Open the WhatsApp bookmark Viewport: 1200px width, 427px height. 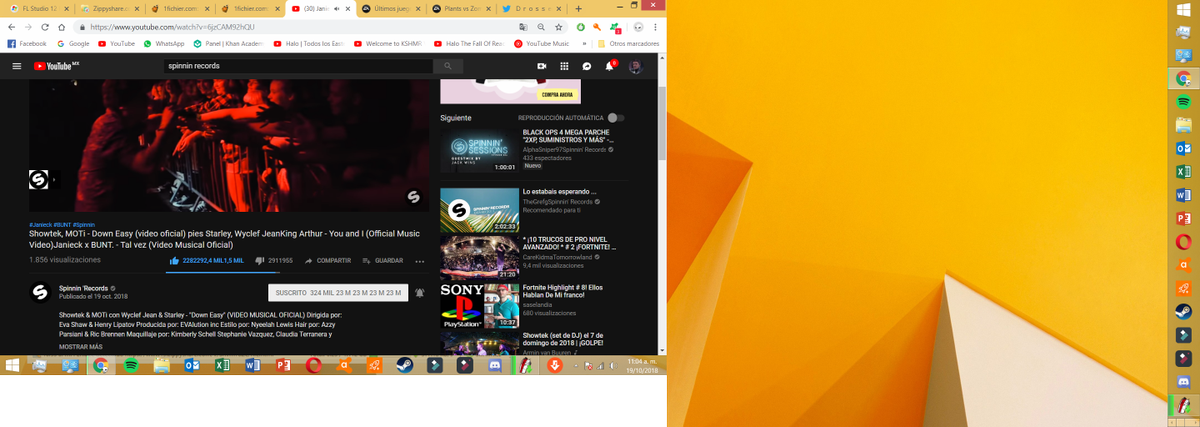point(165,44)
